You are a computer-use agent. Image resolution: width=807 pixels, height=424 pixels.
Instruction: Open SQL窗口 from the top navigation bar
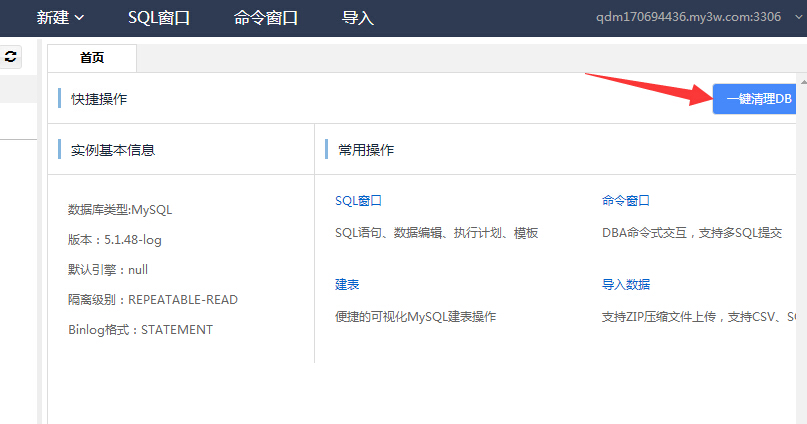point(159,17)
